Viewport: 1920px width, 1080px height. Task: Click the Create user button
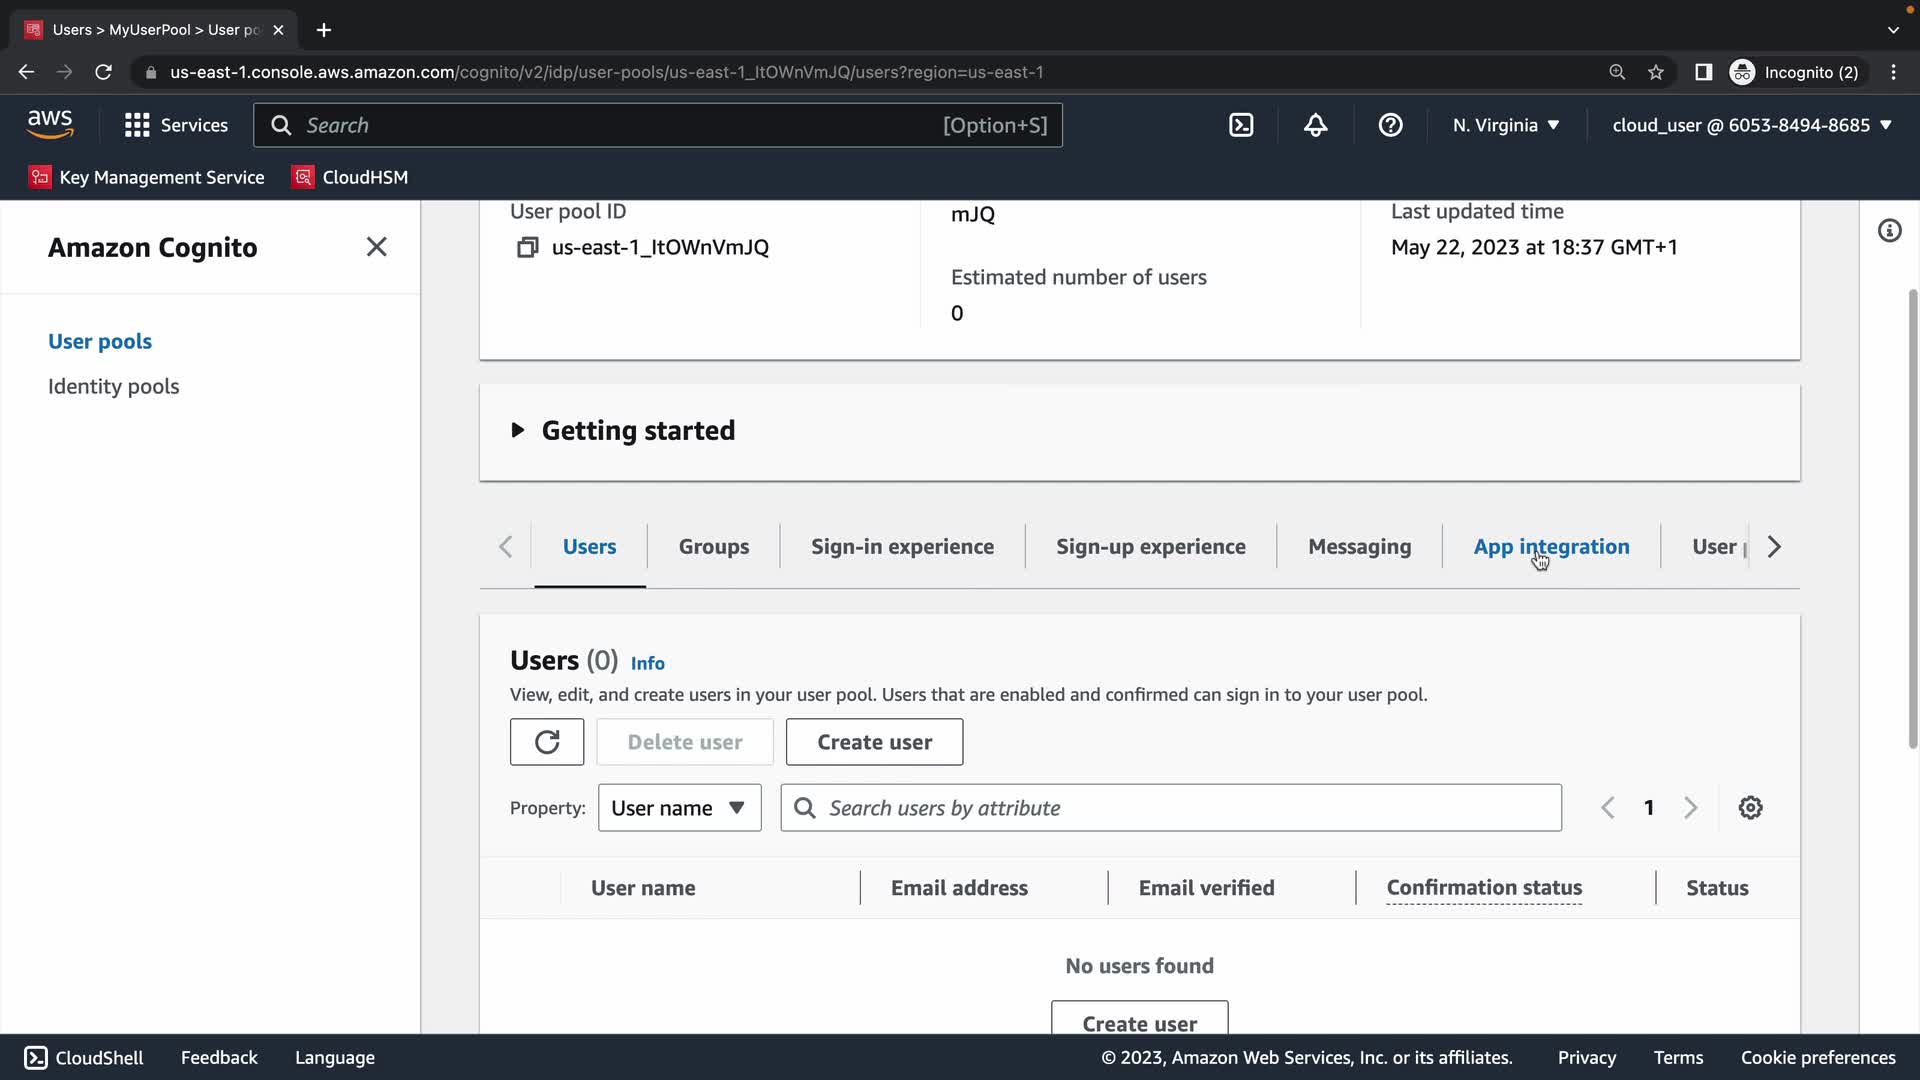(874, 742)
